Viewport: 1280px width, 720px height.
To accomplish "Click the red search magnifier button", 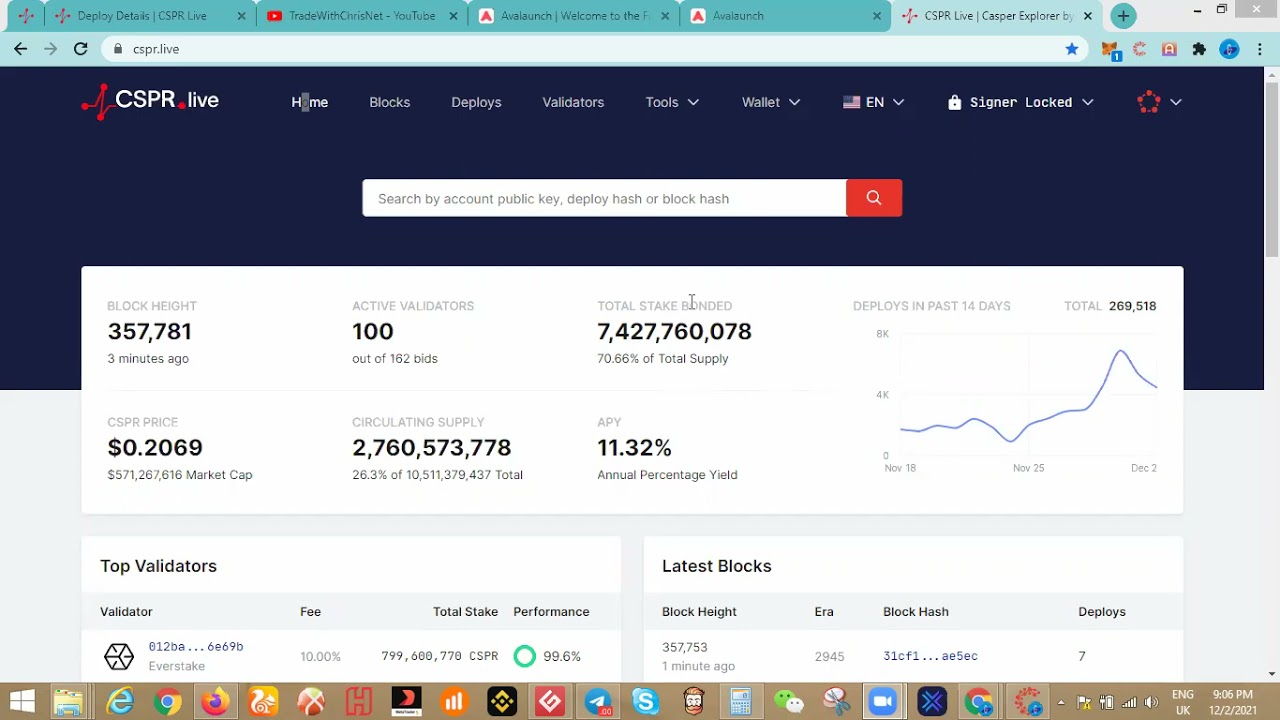I will 874,198.
